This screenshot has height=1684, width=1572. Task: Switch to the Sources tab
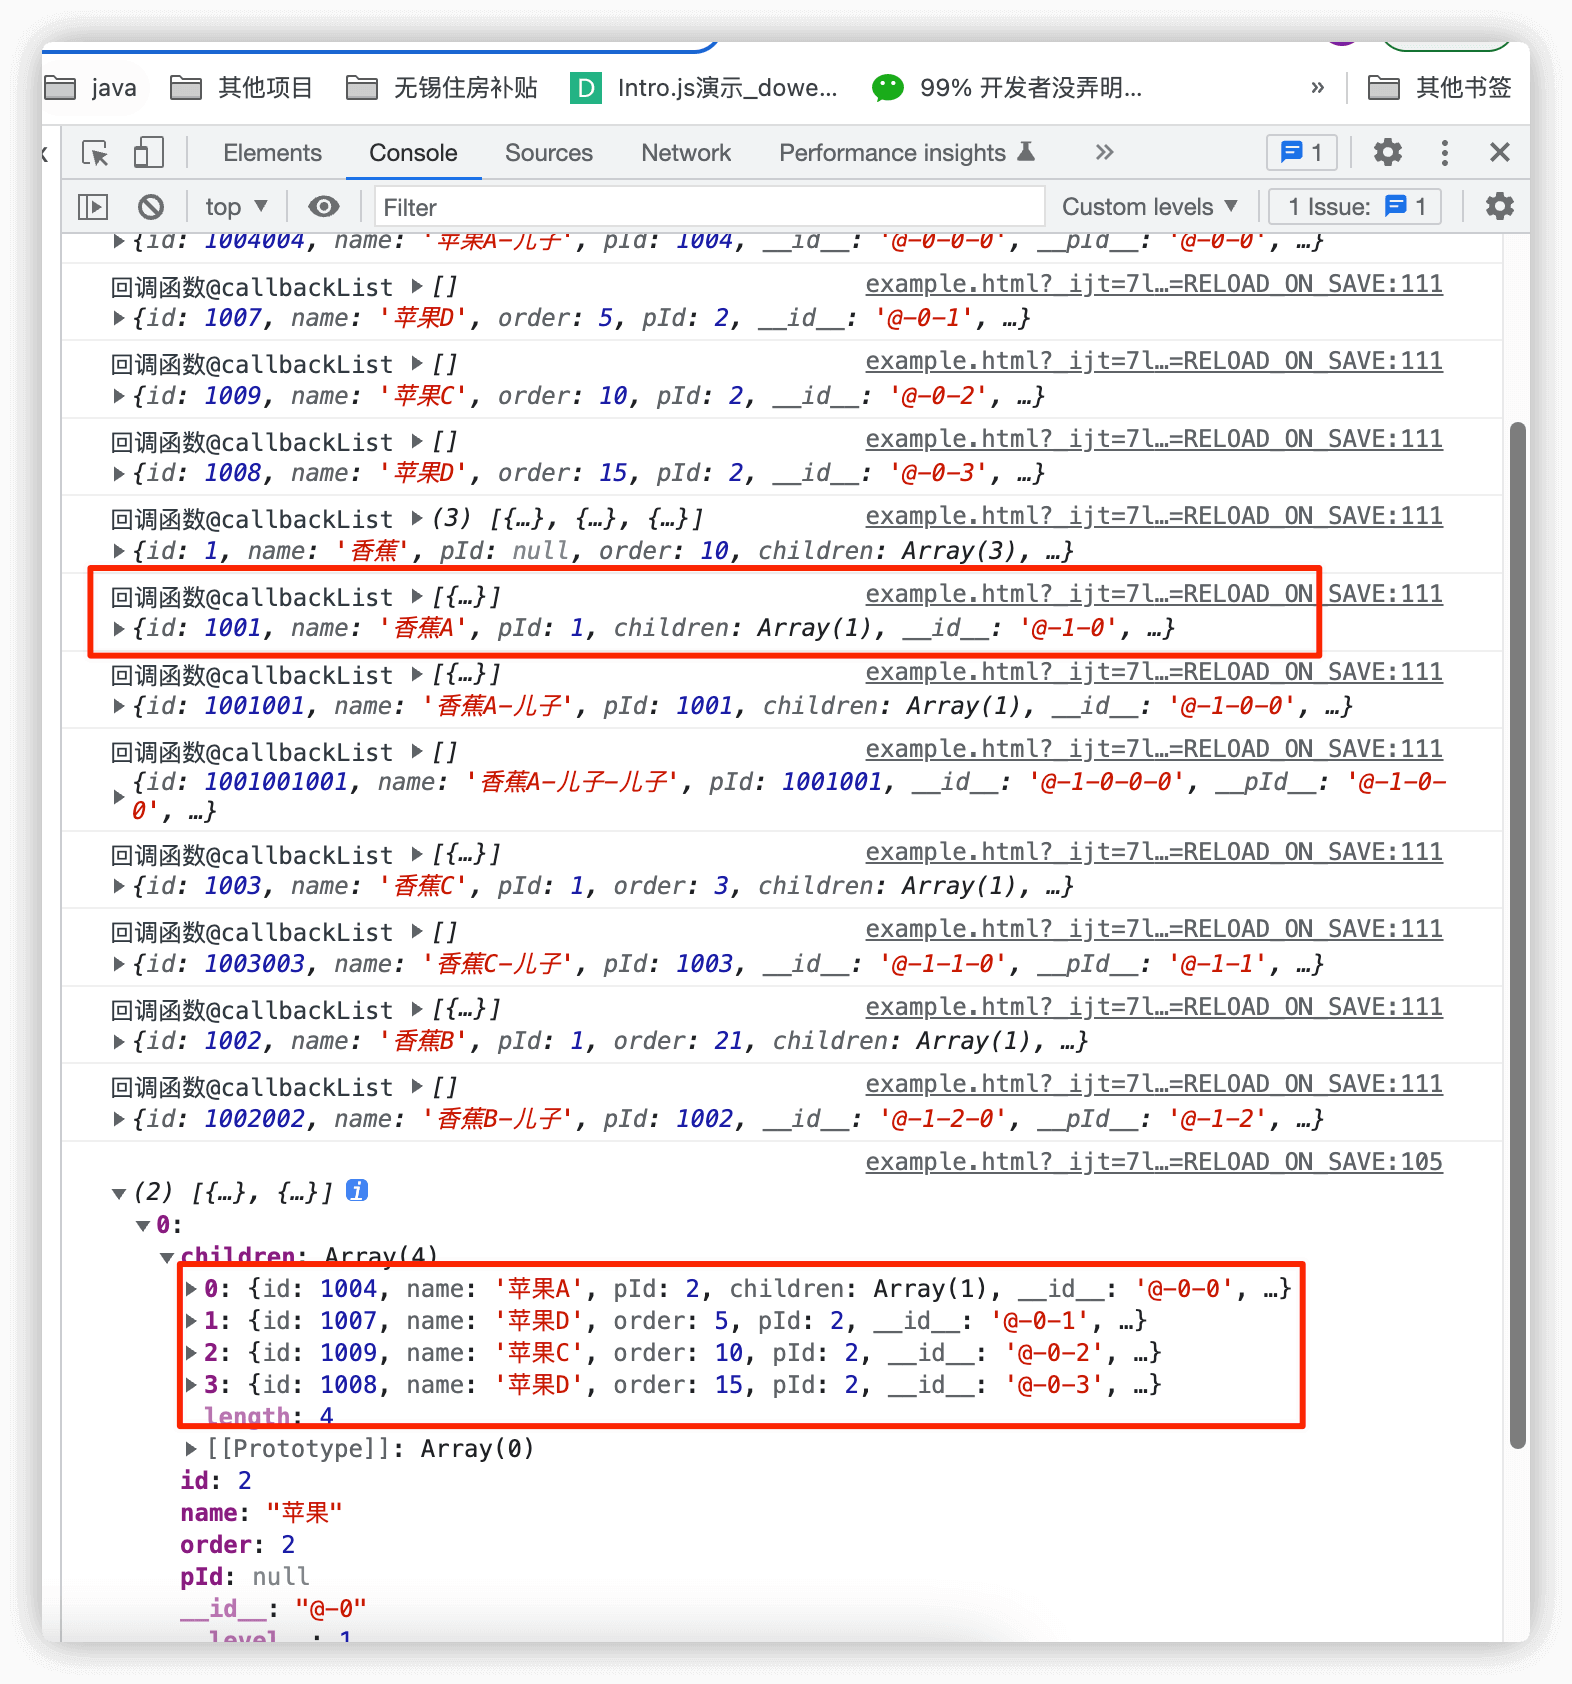pos(548,153)
